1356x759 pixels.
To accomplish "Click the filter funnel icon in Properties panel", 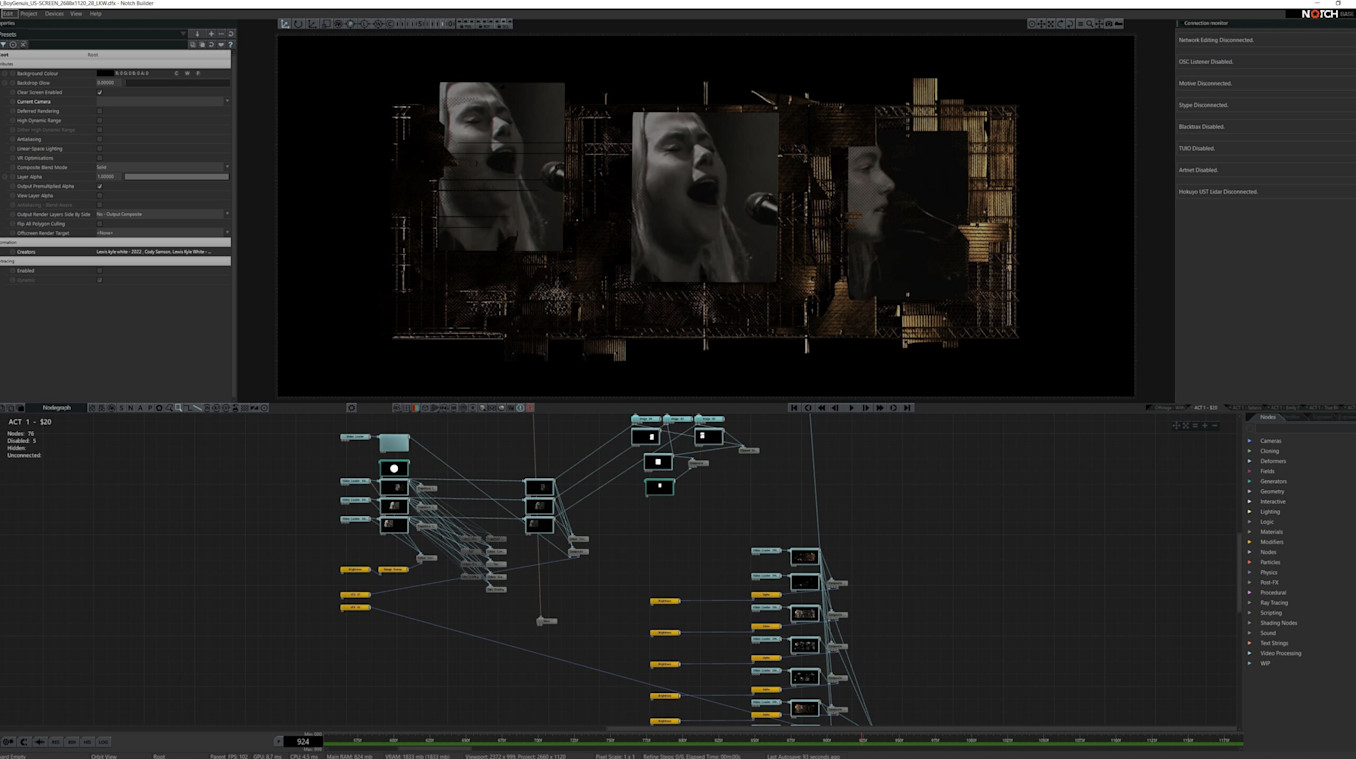I will (3, 44).
